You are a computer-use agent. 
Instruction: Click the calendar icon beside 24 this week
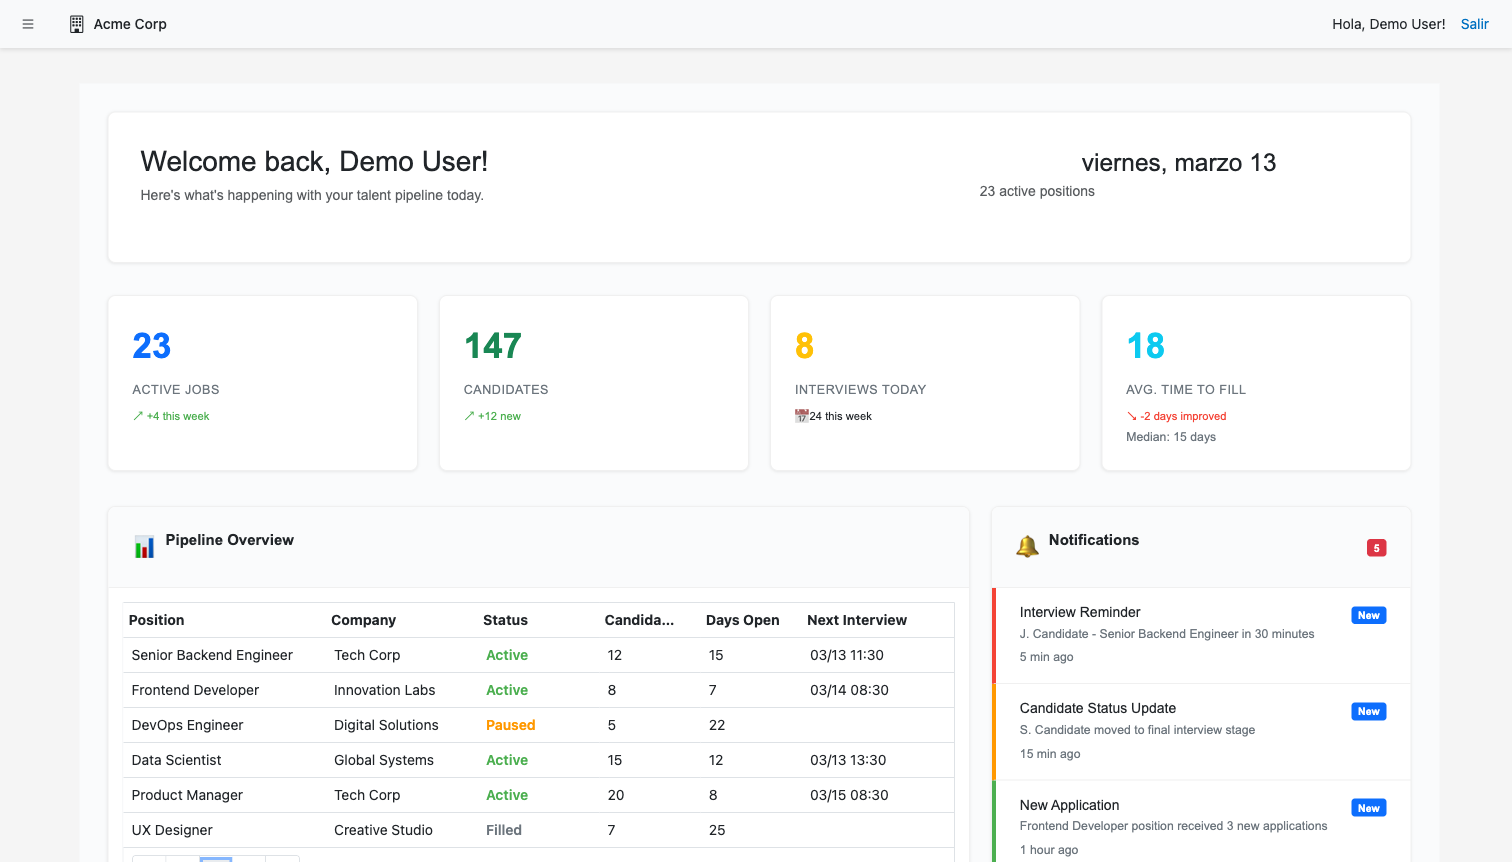(x=801, y=416)
